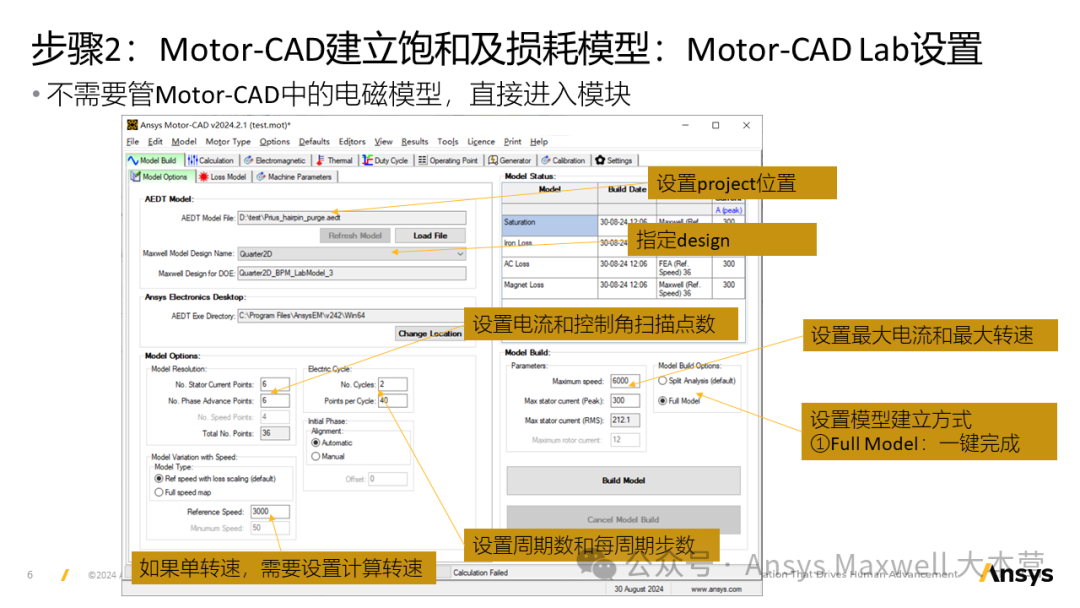Click the Refresh Model button

[x=355, y=235]
